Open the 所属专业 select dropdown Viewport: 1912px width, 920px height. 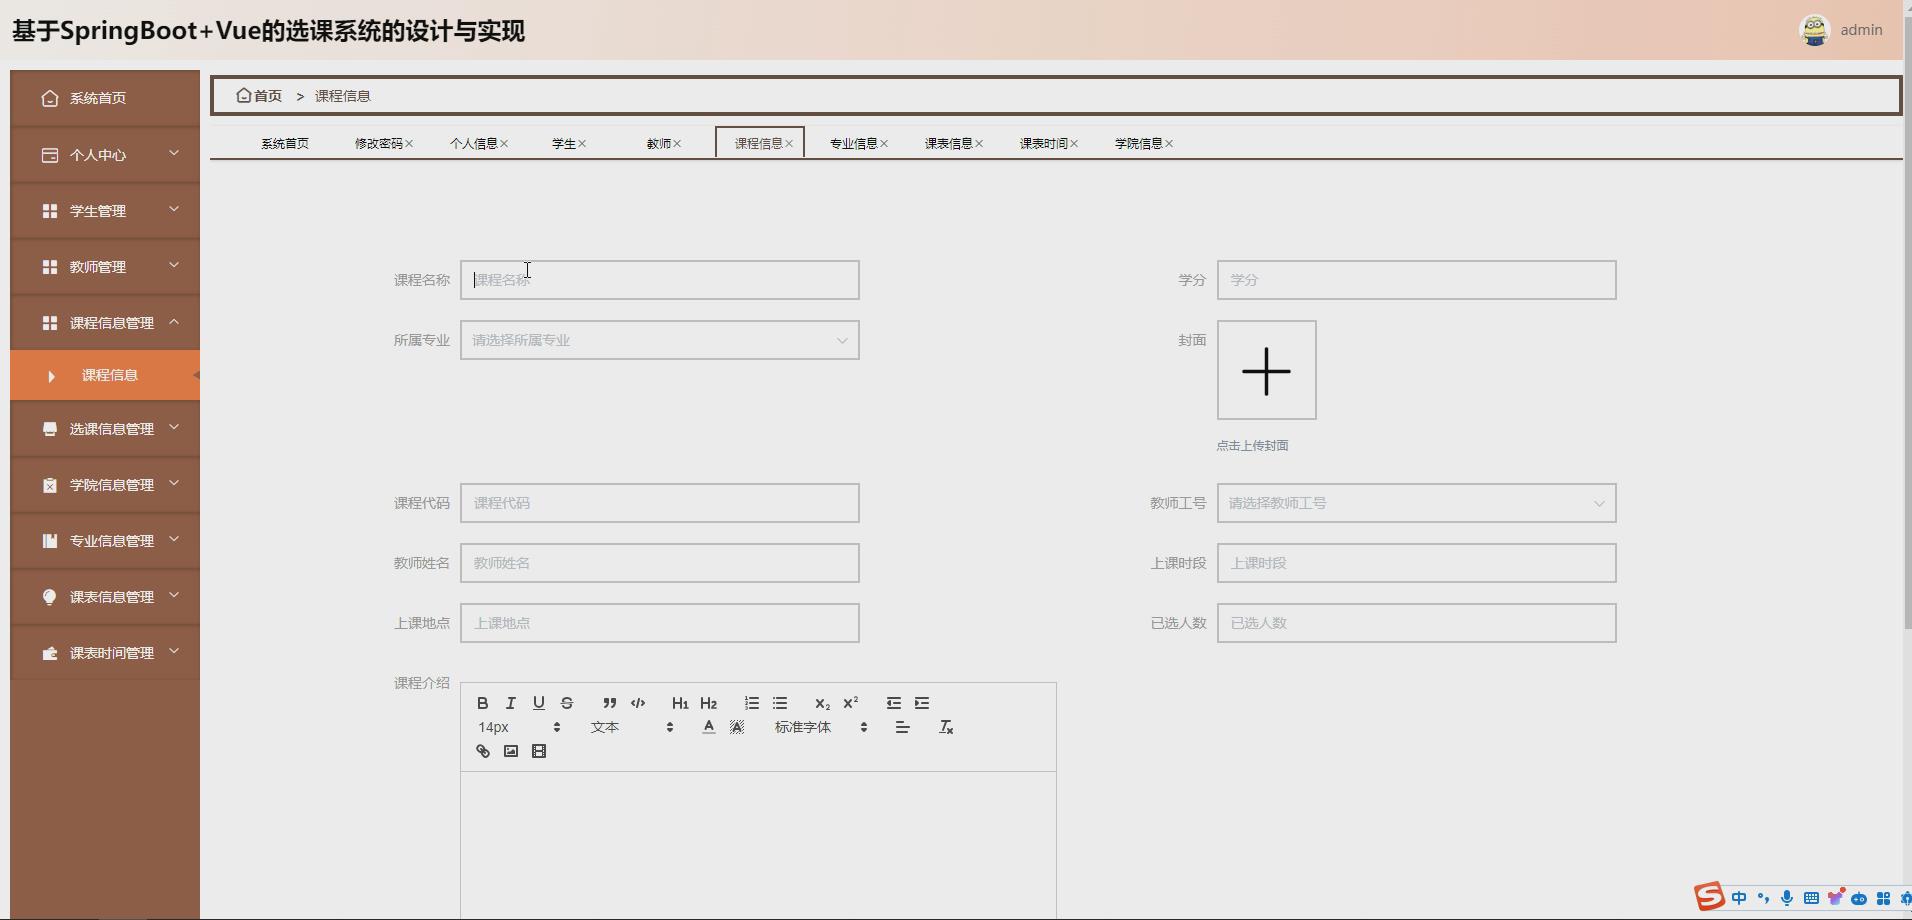[x=660, y=340]
